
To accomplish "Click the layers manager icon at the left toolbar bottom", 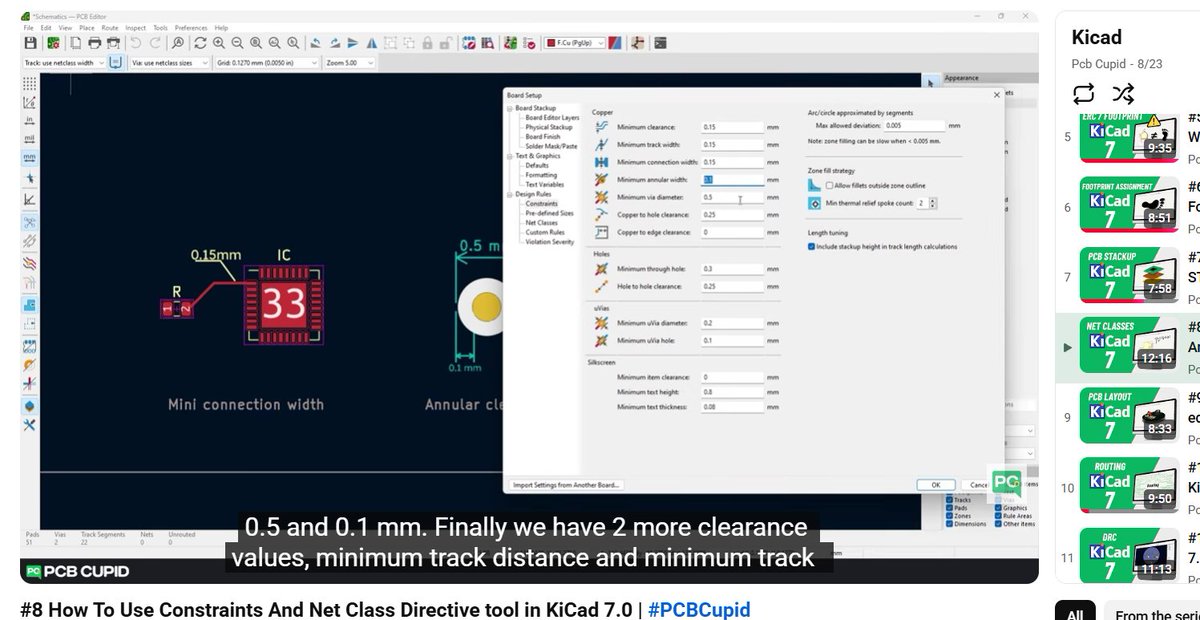I will 29,406.
